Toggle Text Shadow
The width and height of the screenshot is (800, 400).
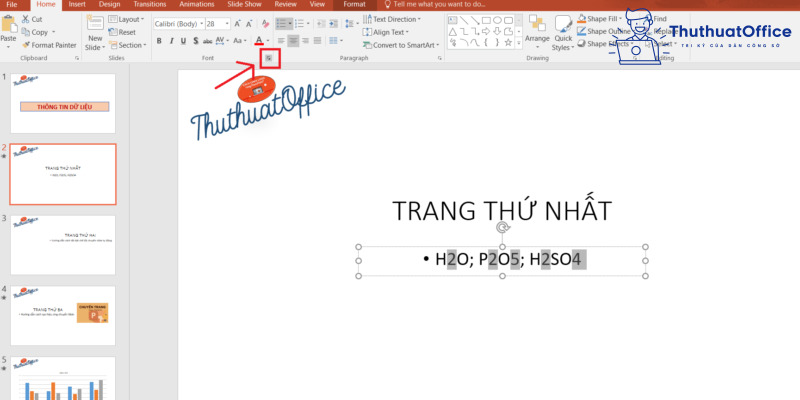(x=195, y=41)
